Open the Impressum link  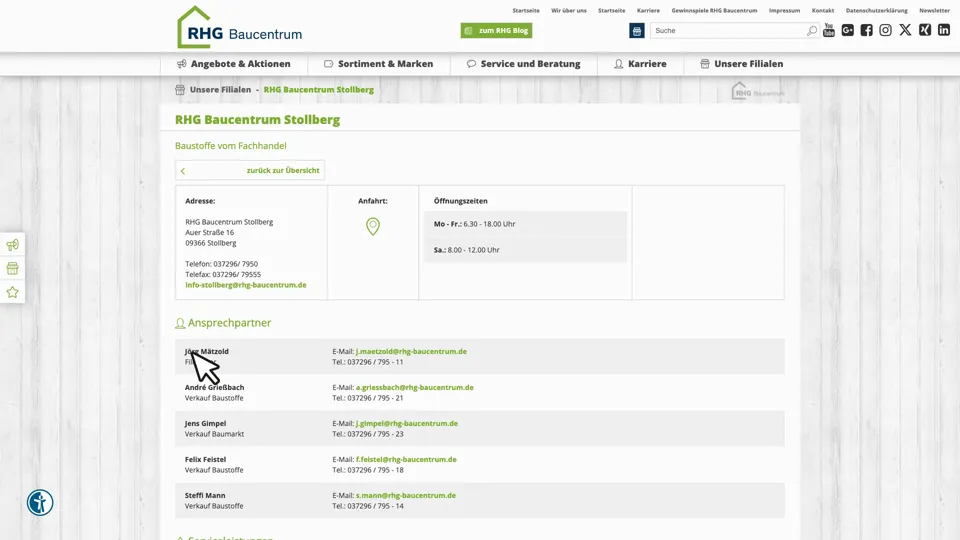tap(784, 10)
